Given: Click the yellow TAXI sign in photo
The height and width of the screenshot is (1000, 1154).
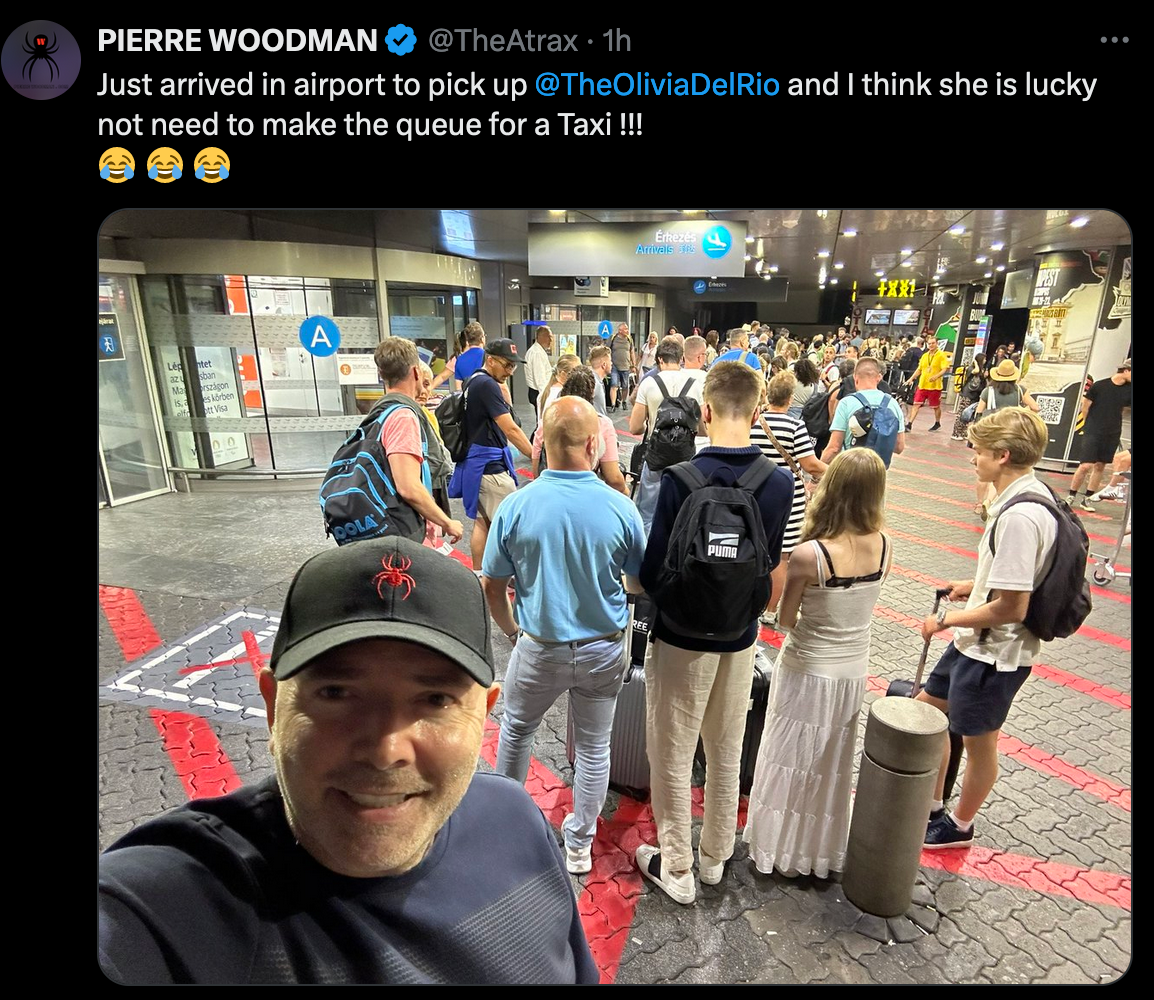Looking at the screenshot, I should (x=896, y=288).
